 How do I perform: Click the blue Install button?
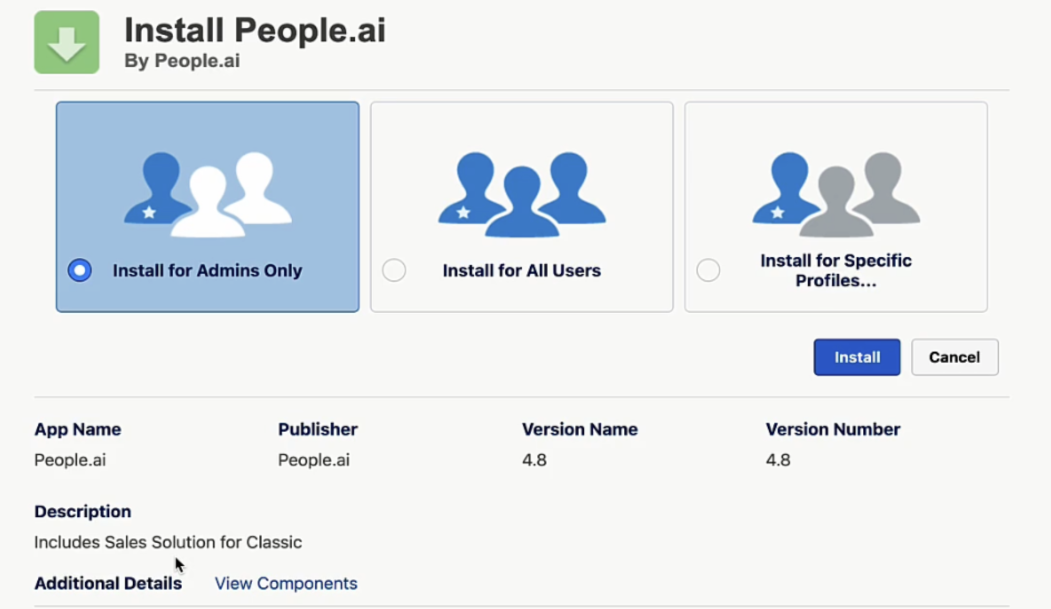point(857,357)
